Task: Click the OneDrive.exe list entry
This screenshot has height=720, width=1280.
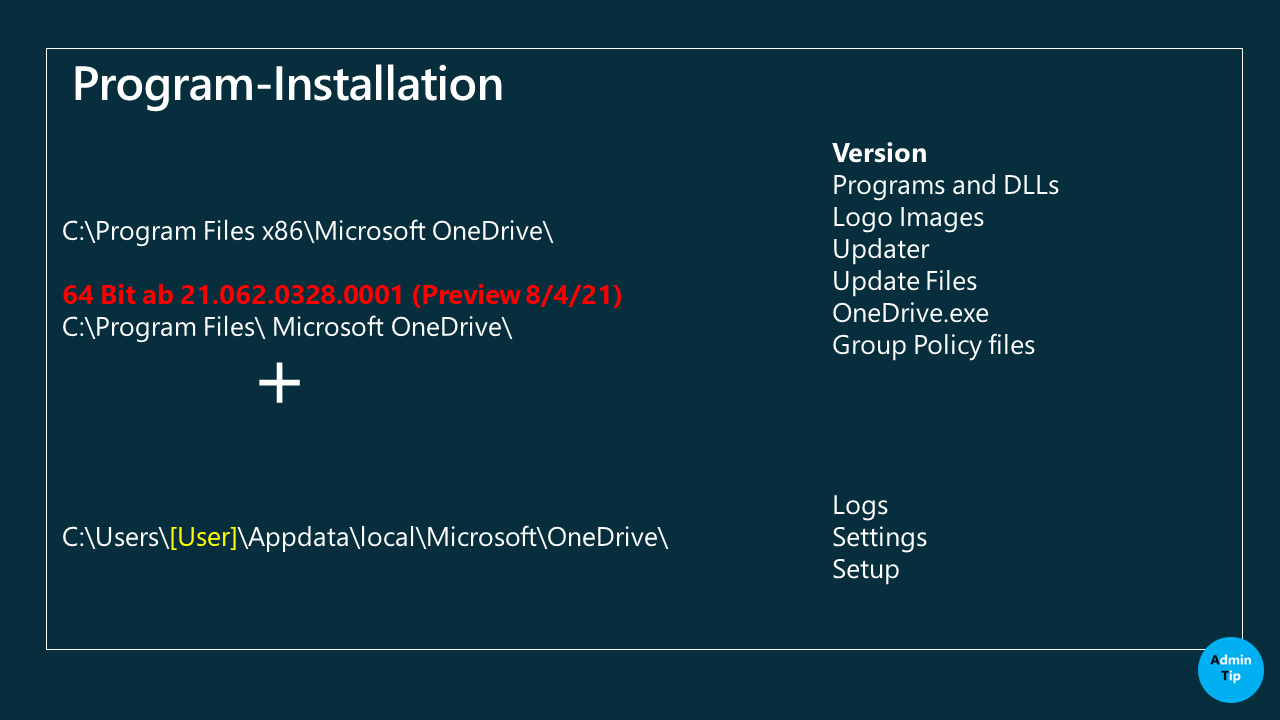Action: 910,313
